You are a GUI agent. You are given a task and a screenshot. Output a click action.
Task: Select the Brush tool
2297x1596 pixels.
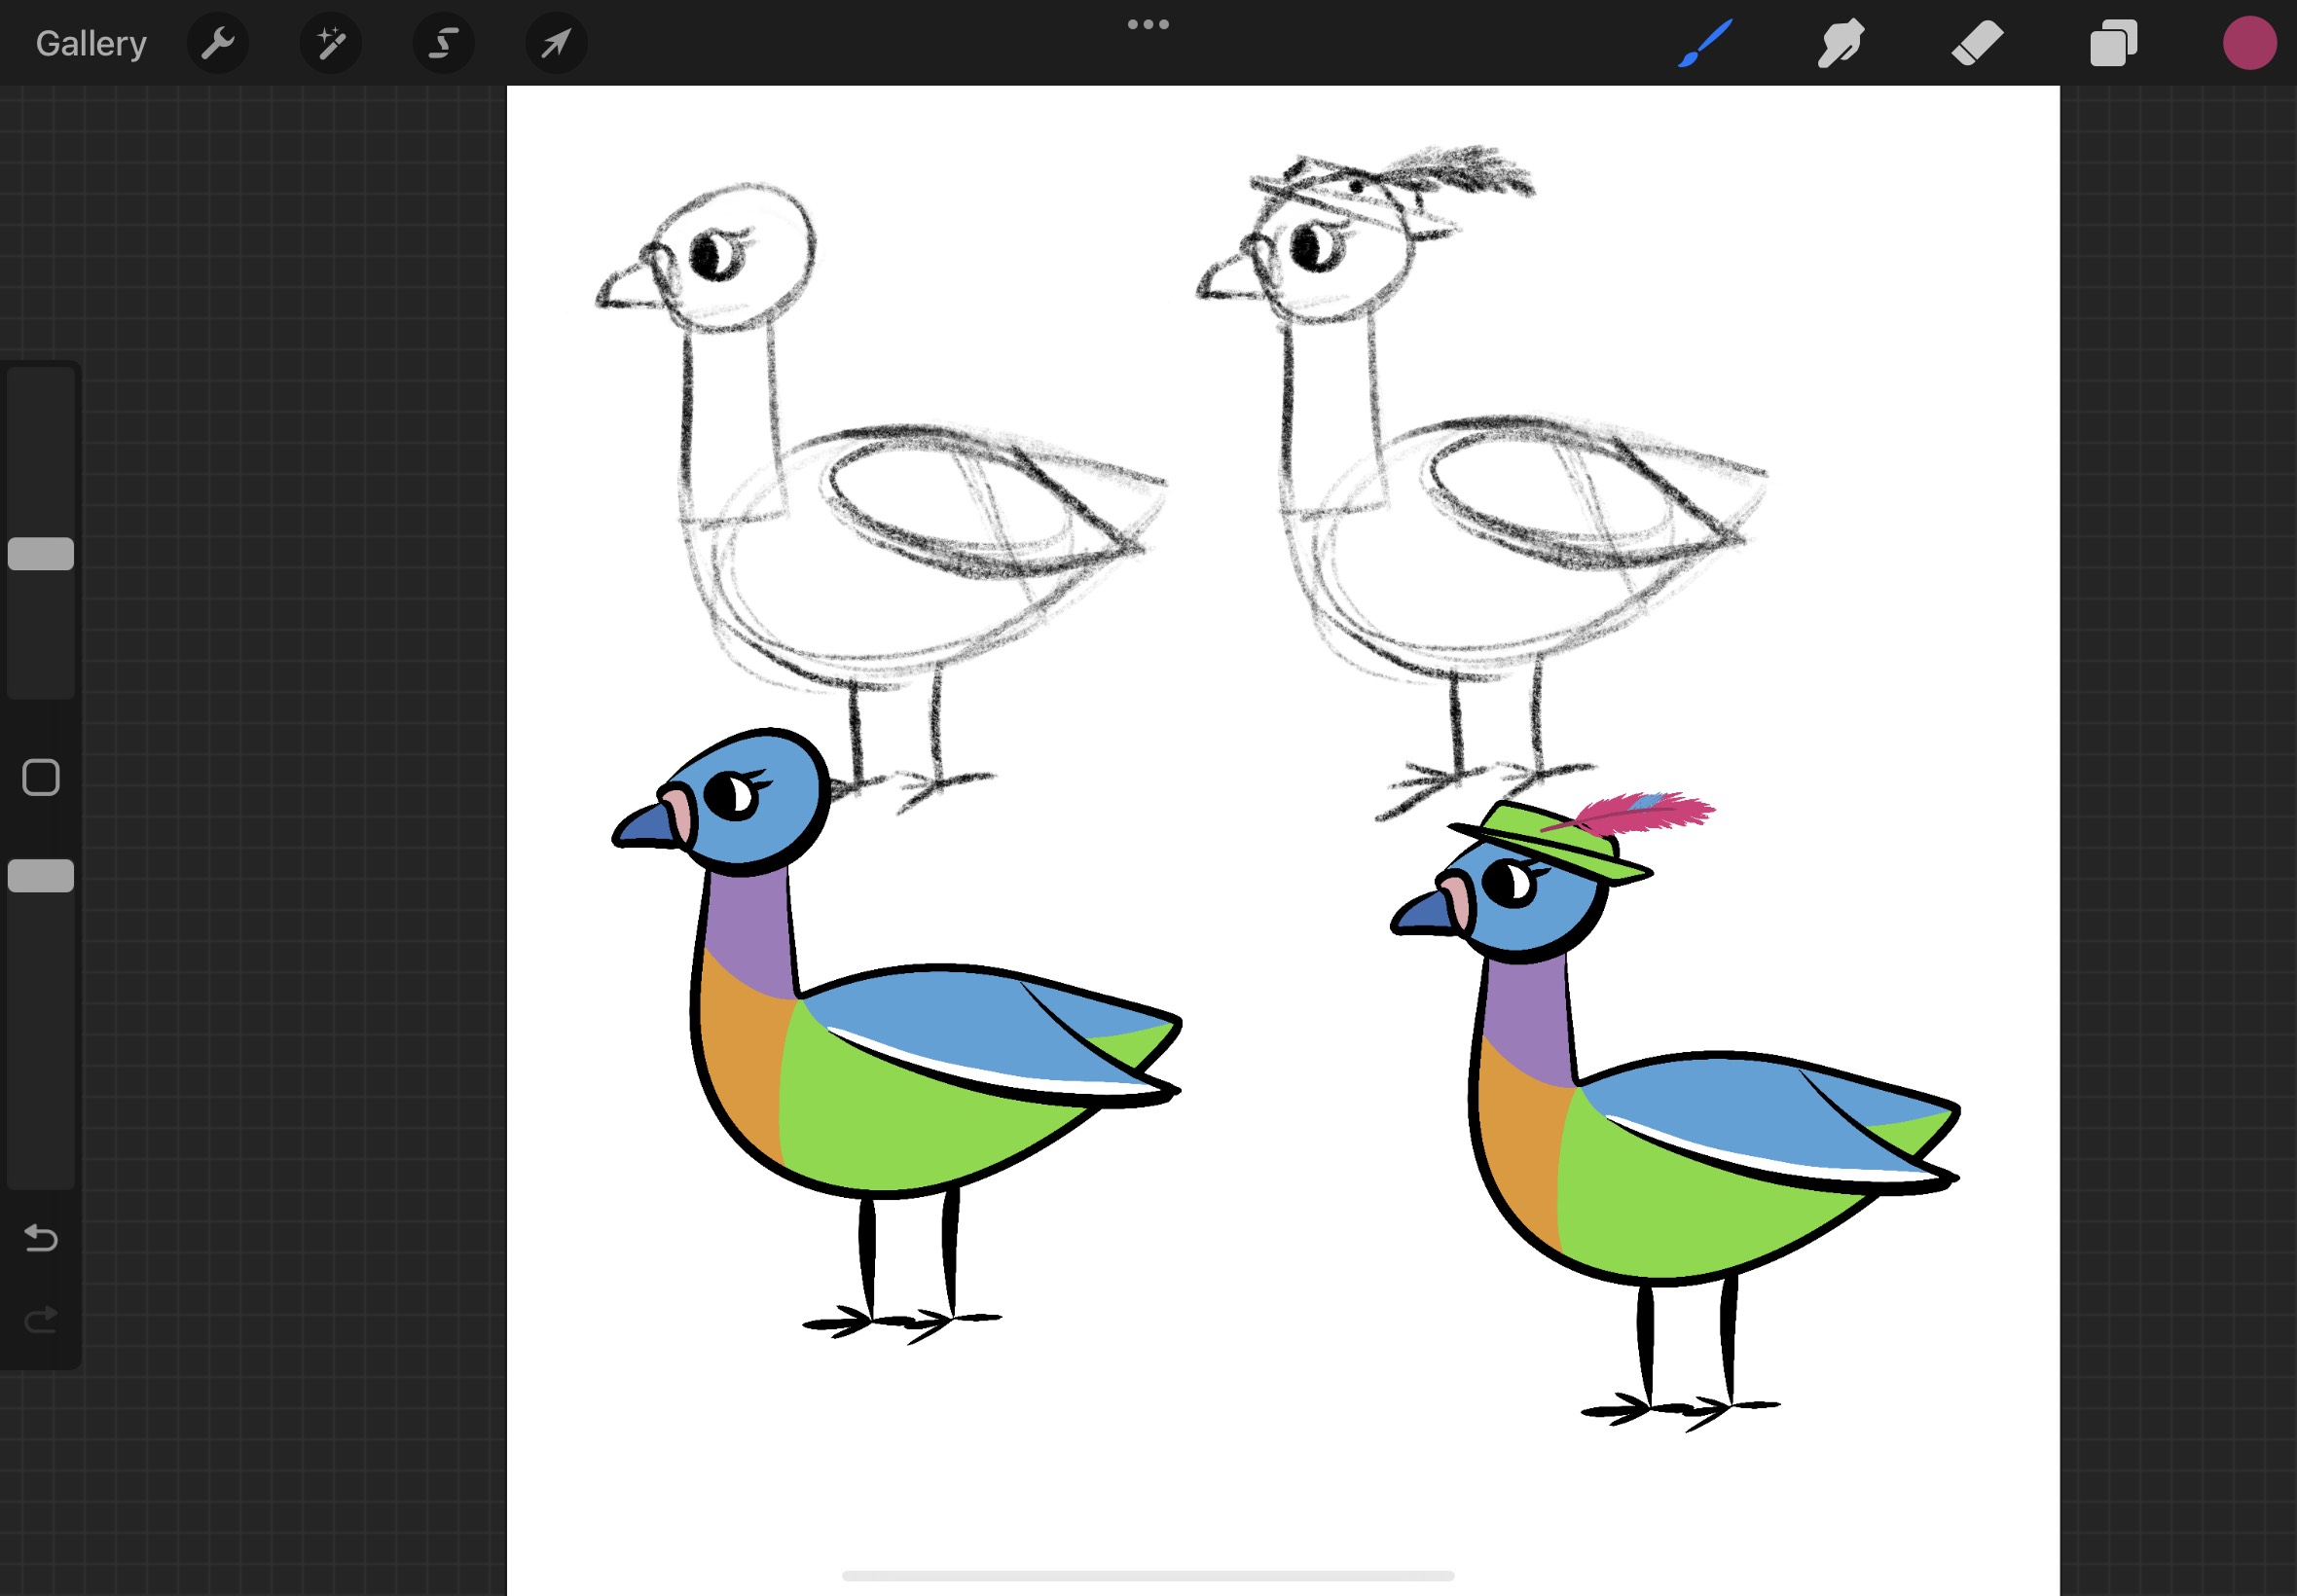1705,43
